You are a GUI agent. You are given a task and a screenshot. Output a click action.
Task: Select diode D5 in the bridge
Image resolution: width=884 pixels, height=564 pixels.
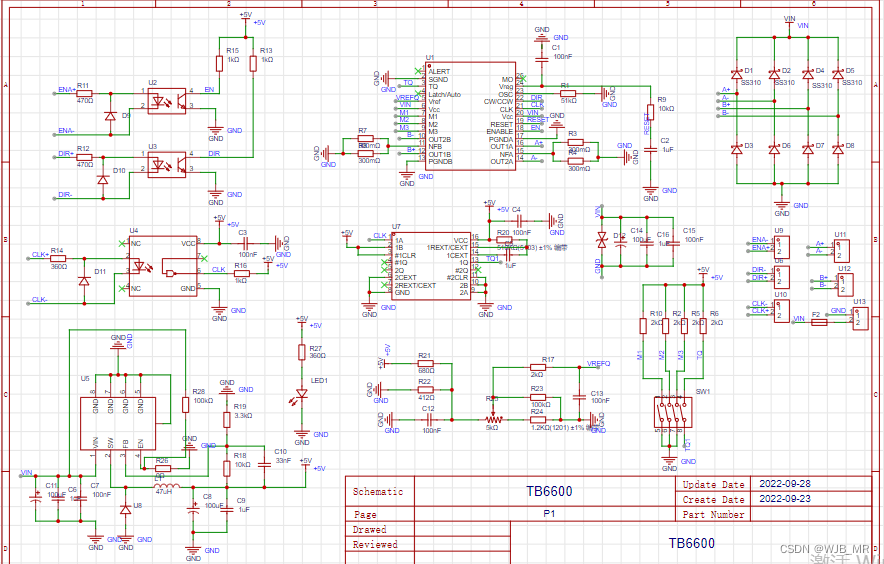[838, 74]
